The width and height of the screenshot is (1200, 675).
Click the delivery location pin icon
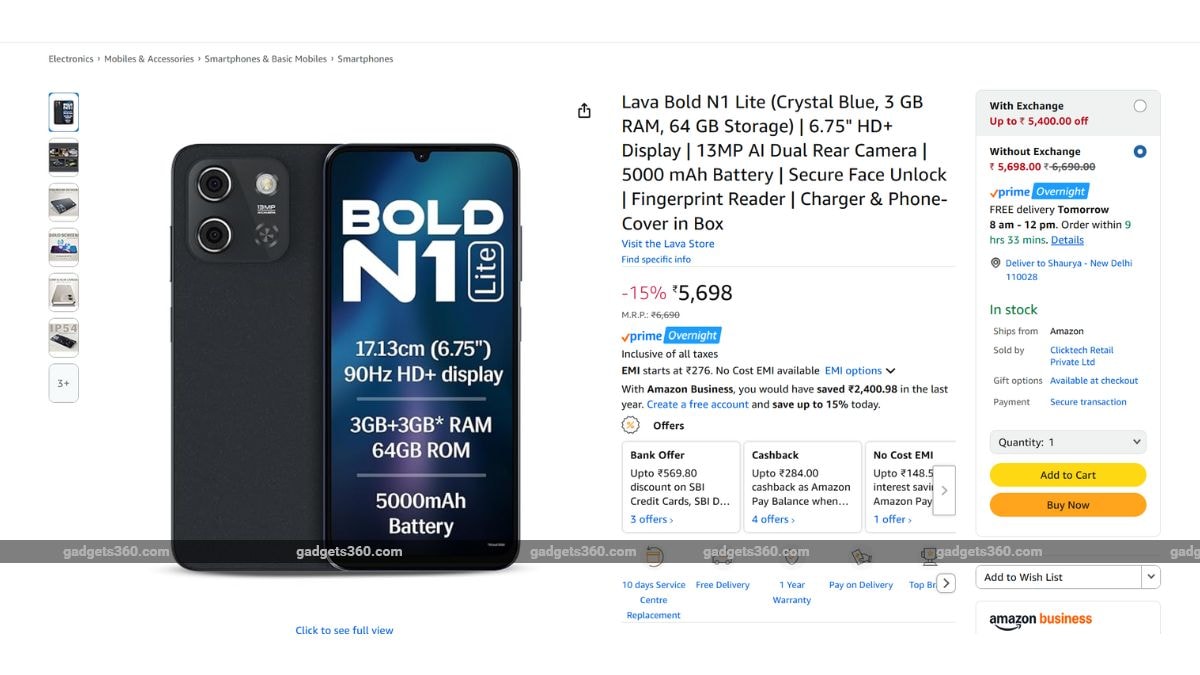pos(995,263)
